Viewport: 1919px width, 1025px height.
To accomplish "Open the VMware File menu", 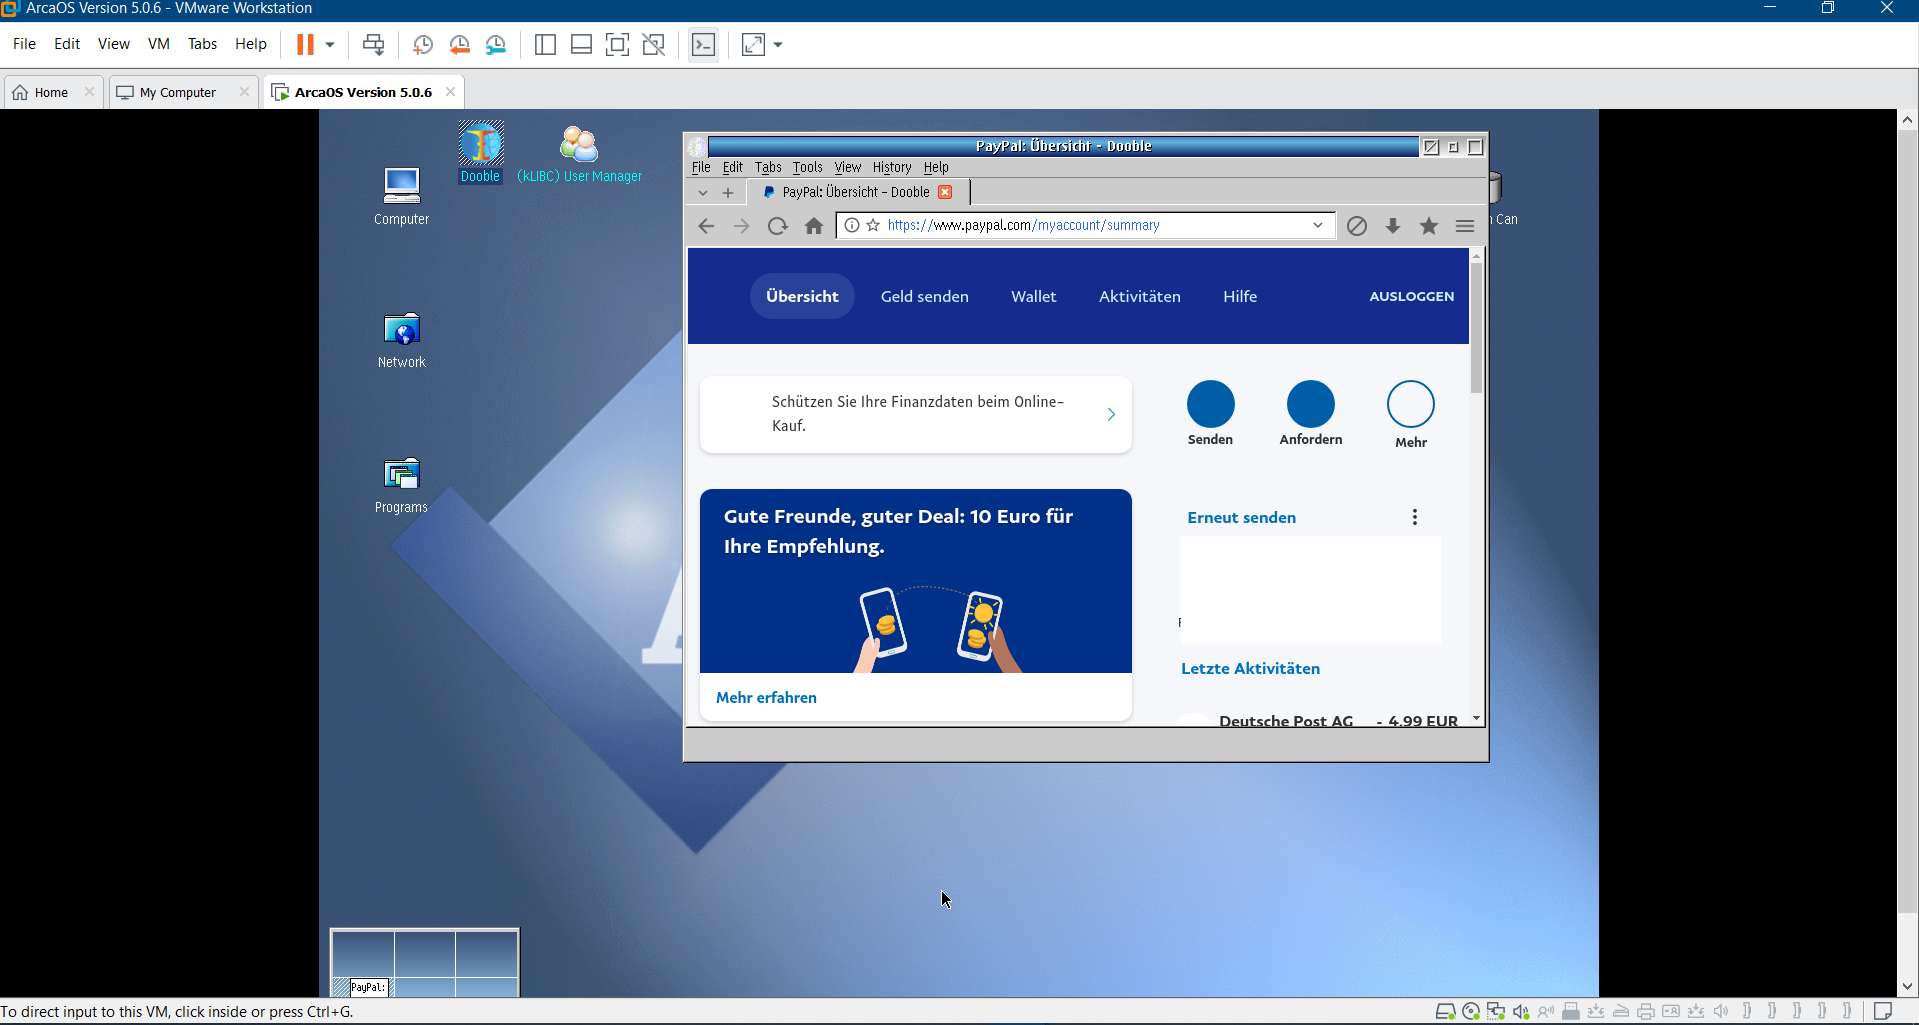I will (24, 44).
